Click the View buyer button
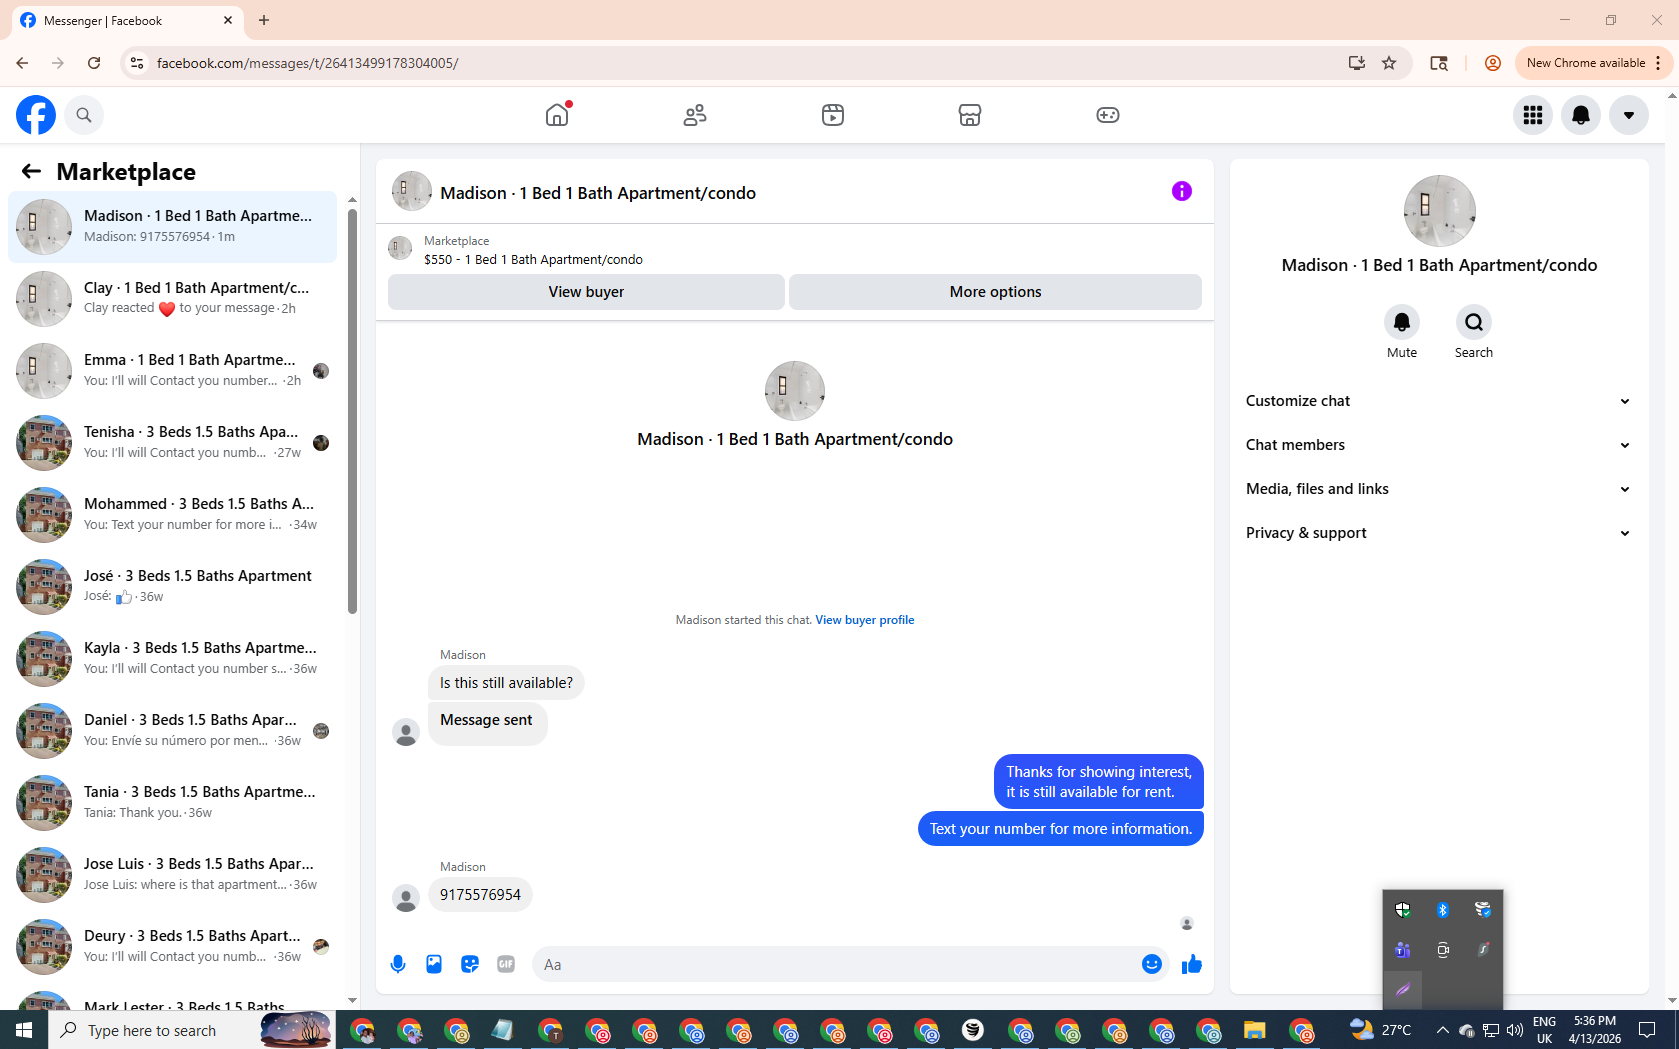The image size is (1679, 1049). click(x=586, y=292)
